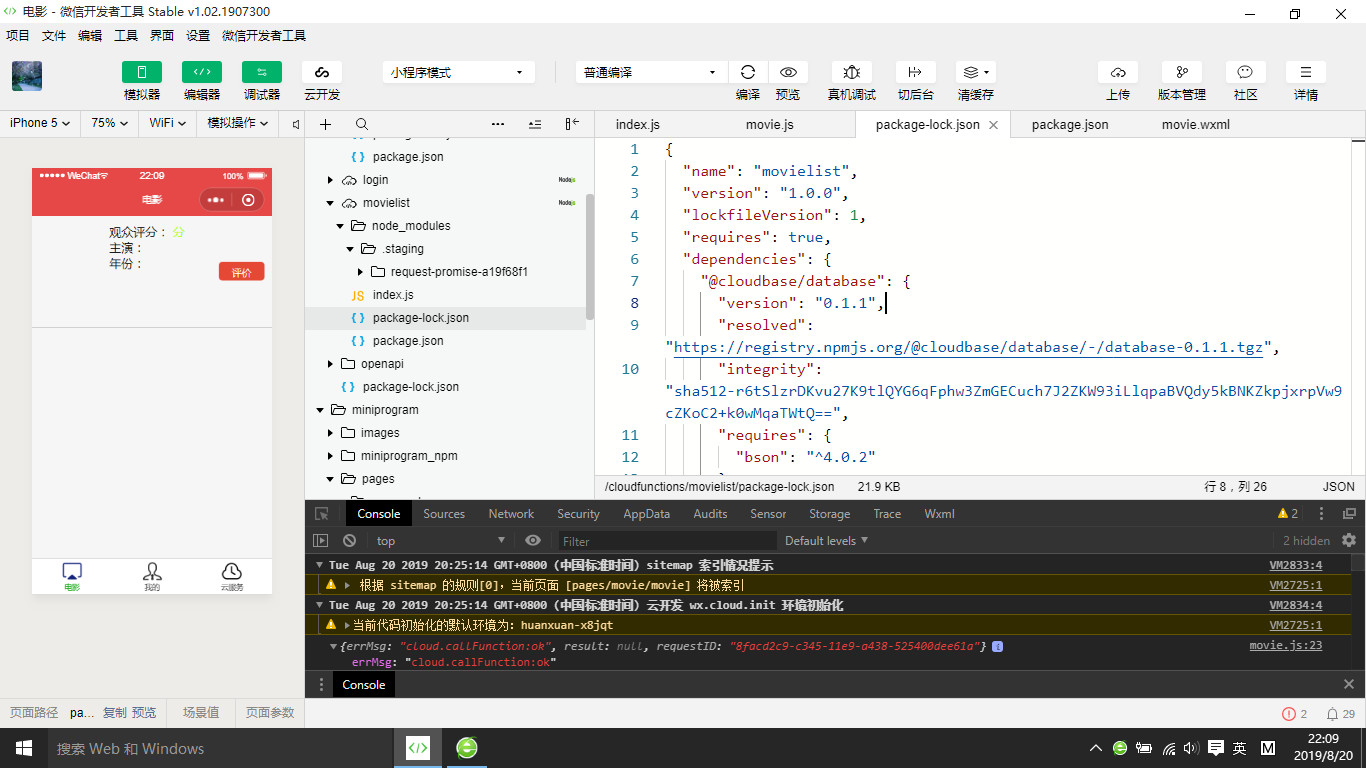Toggle the 编辑器 editor panel
This screenshot has height=768, width=1366.
point(201,72)
